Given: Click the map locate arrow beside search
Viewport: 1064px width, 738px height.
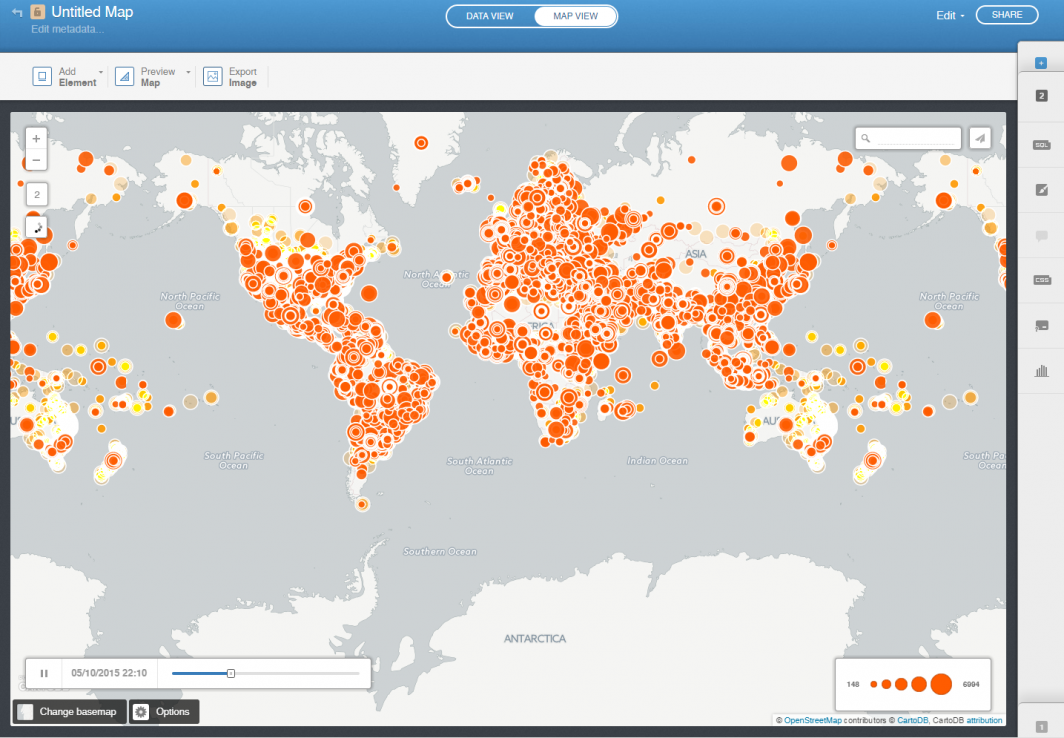Looking at the screenshot, I should pyautogui.click(x=979, y=138).
